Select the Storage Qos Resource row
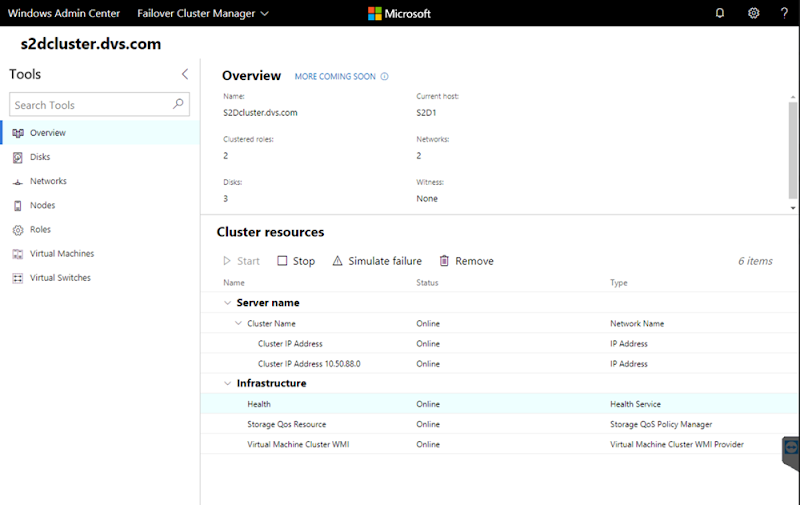 coord(500,424)
